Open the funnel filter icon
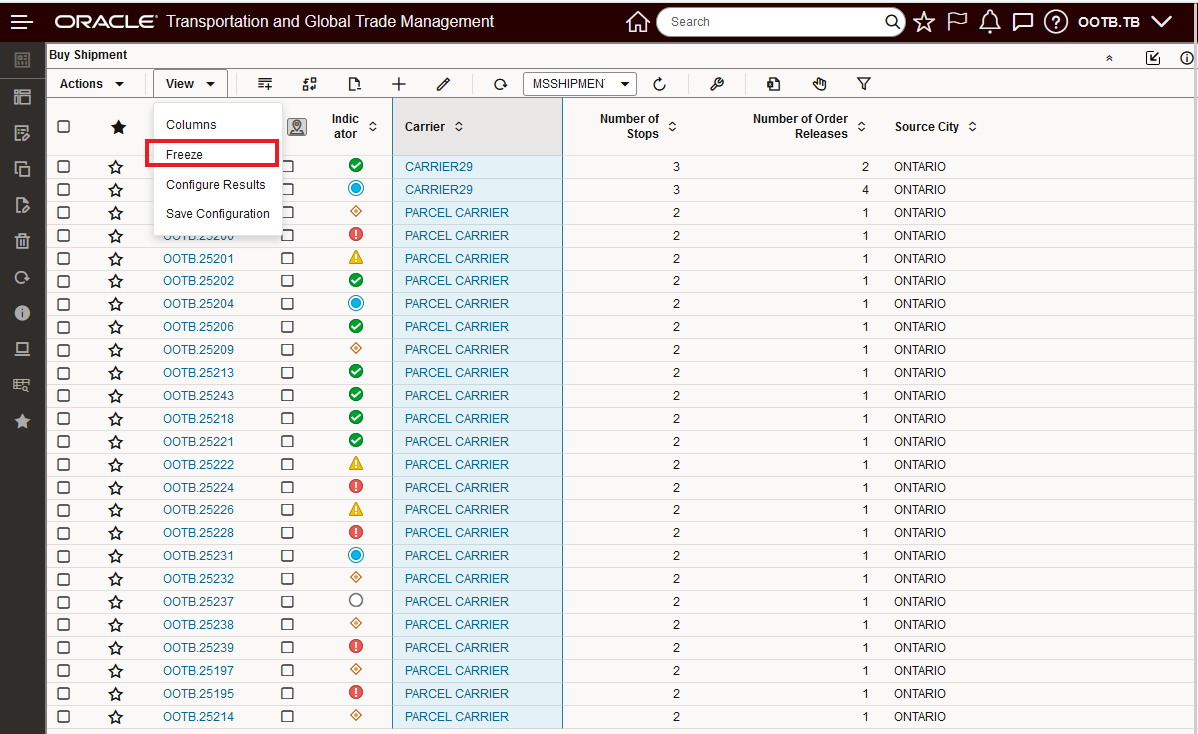 click(863, 84)
